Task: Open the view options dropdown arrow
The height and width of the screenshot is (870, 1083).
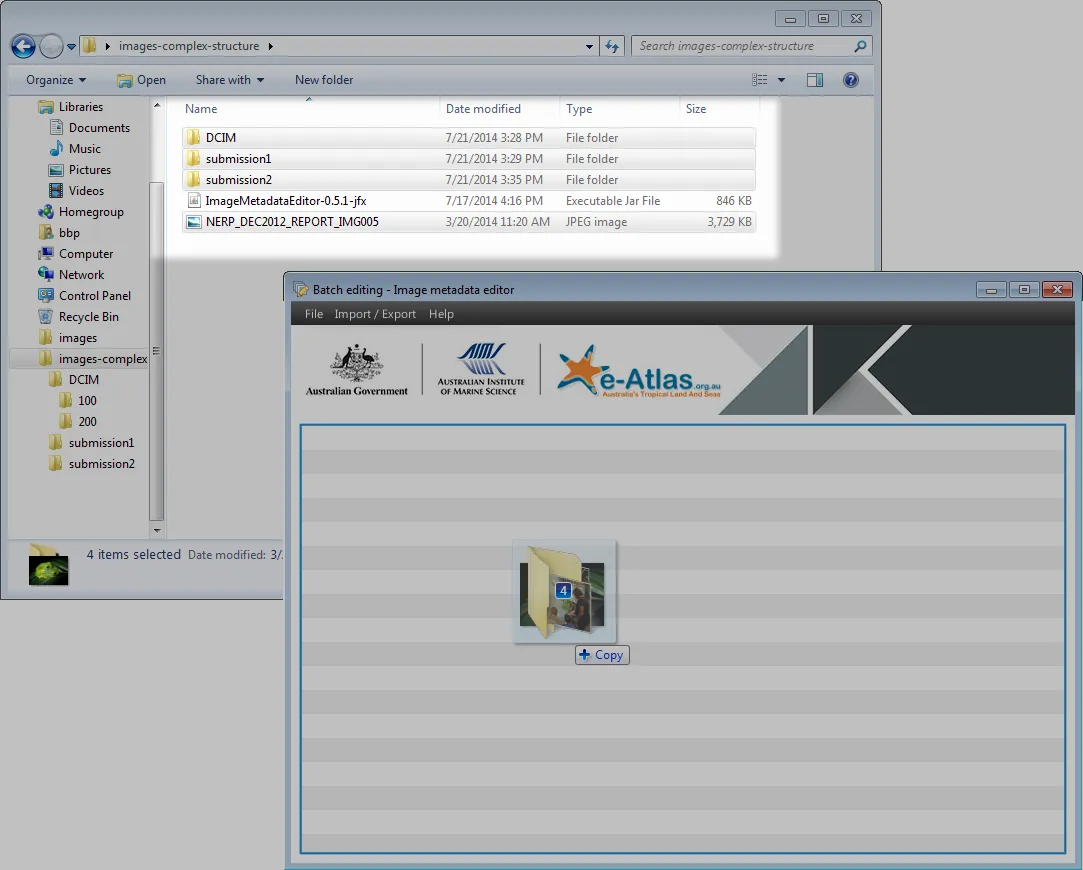Action: coord(781,80)
